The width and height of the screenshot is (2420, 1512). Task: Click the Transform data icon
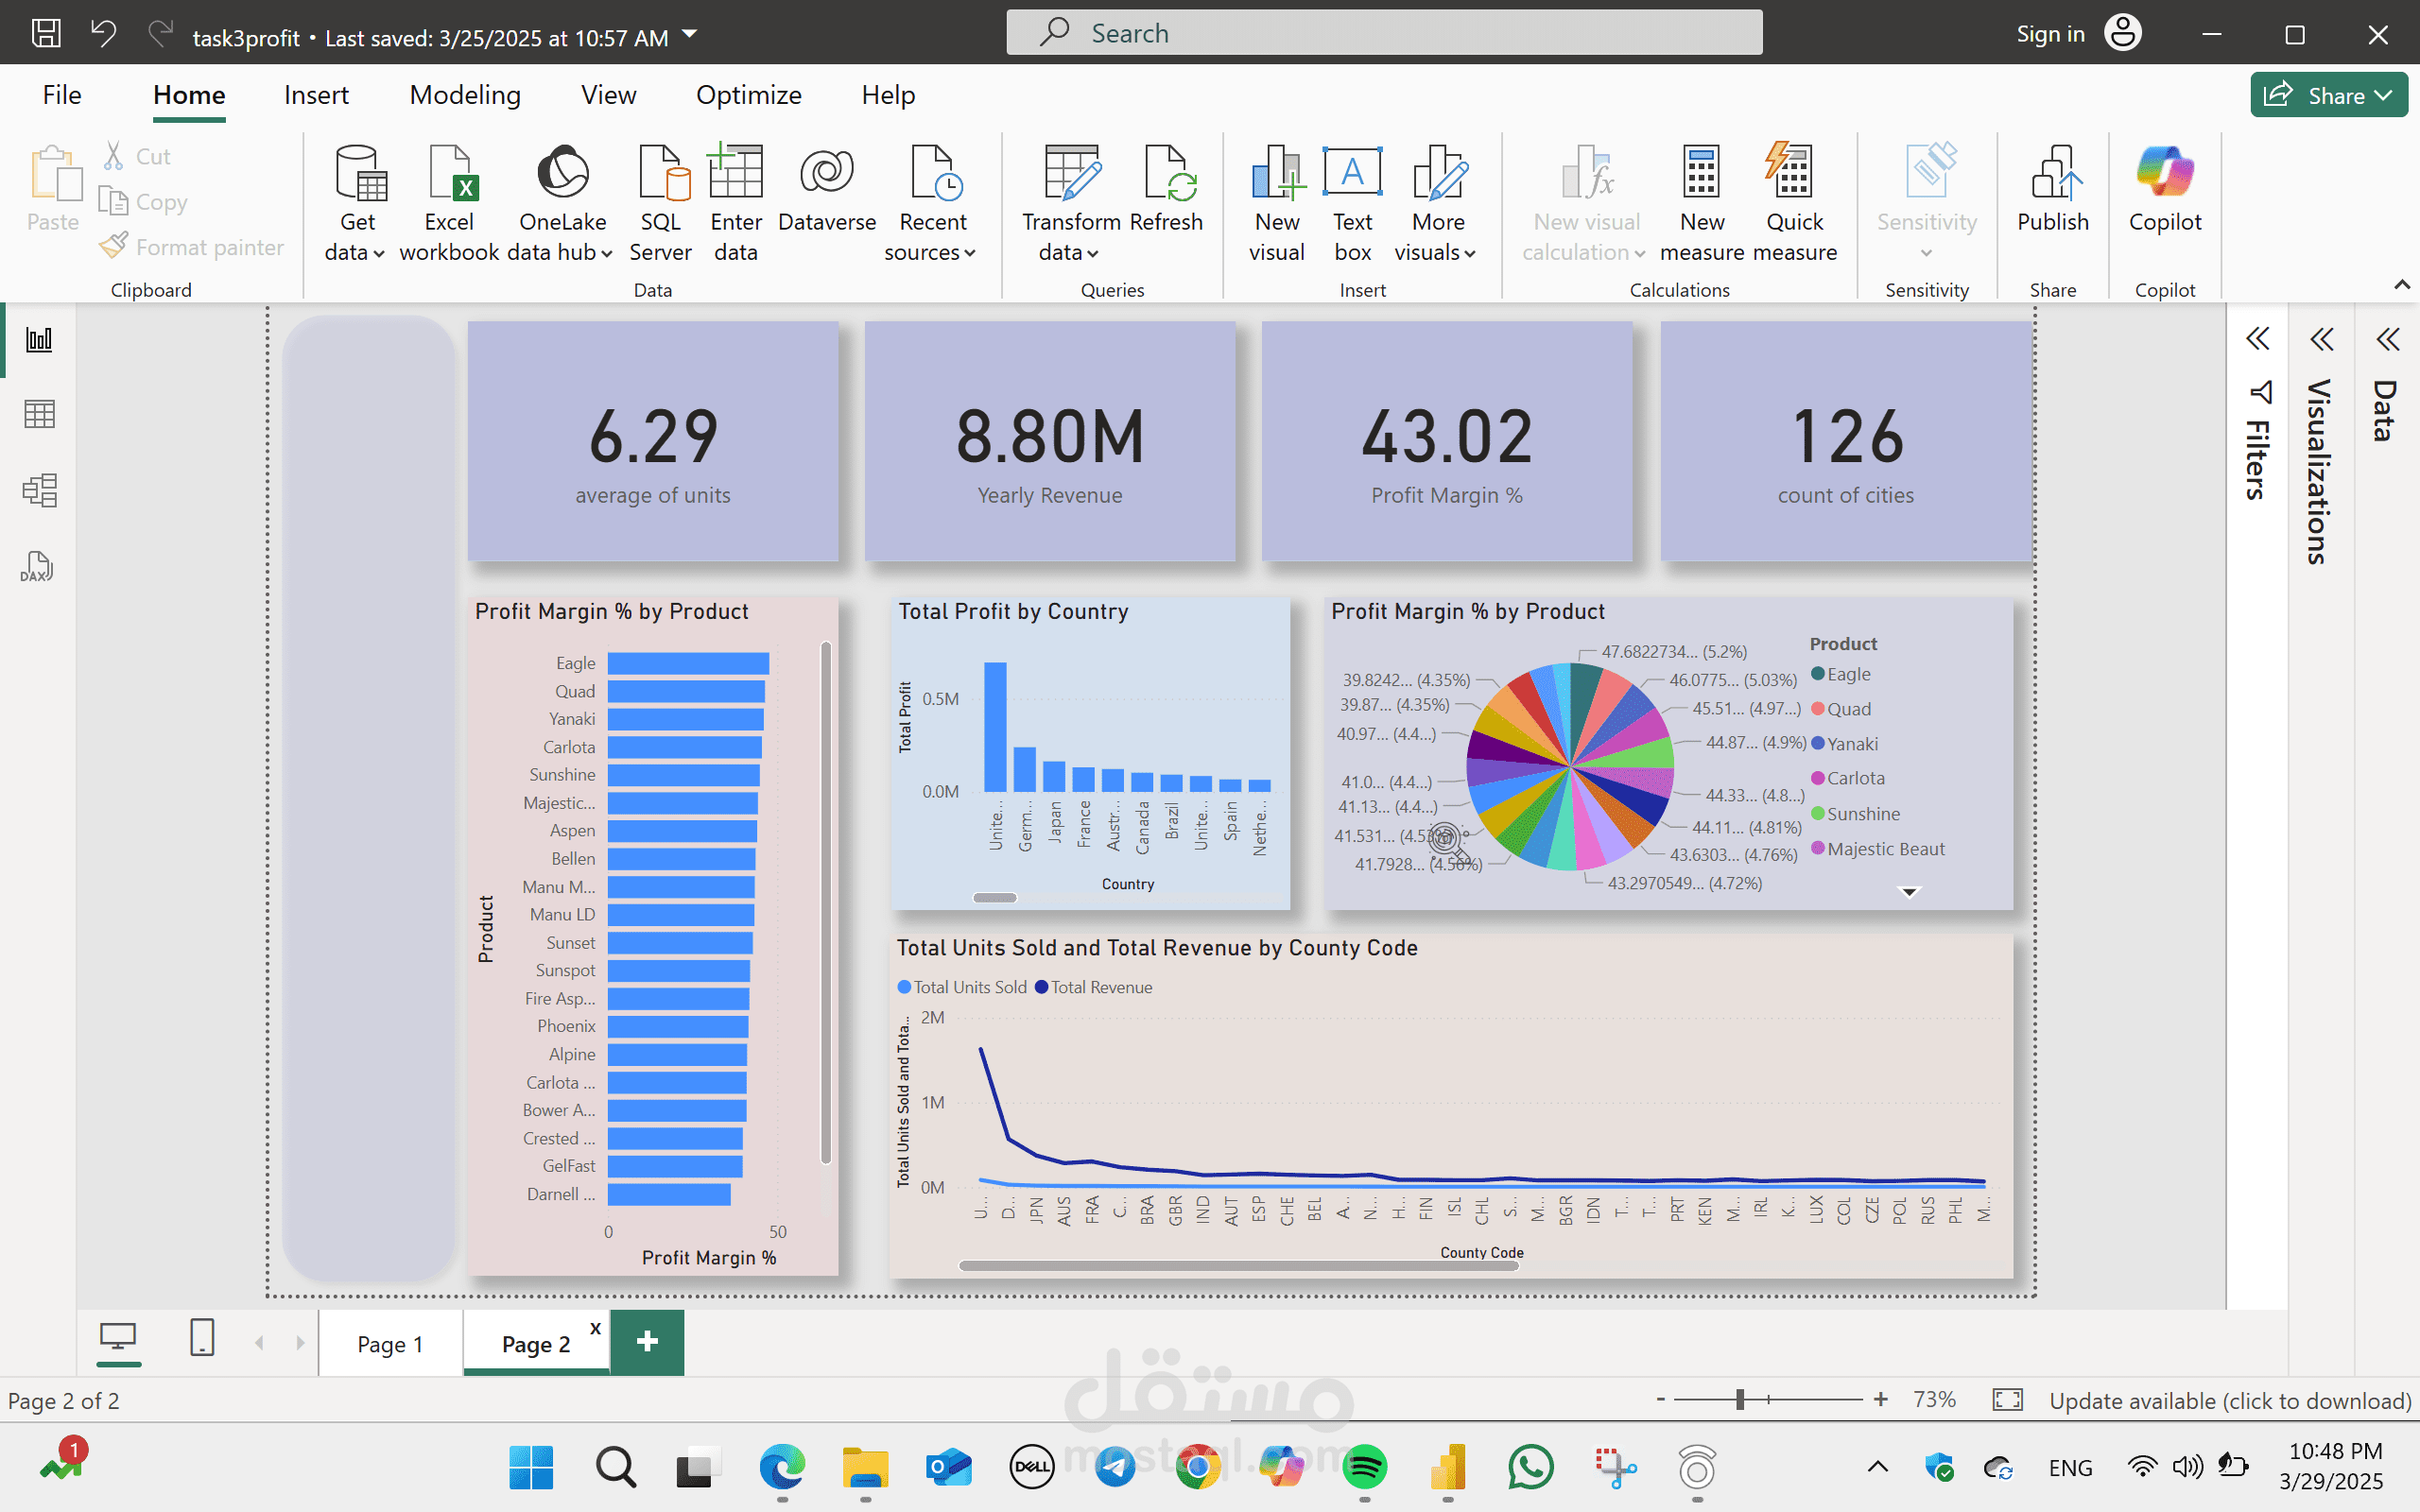(x=1070, y=174)
